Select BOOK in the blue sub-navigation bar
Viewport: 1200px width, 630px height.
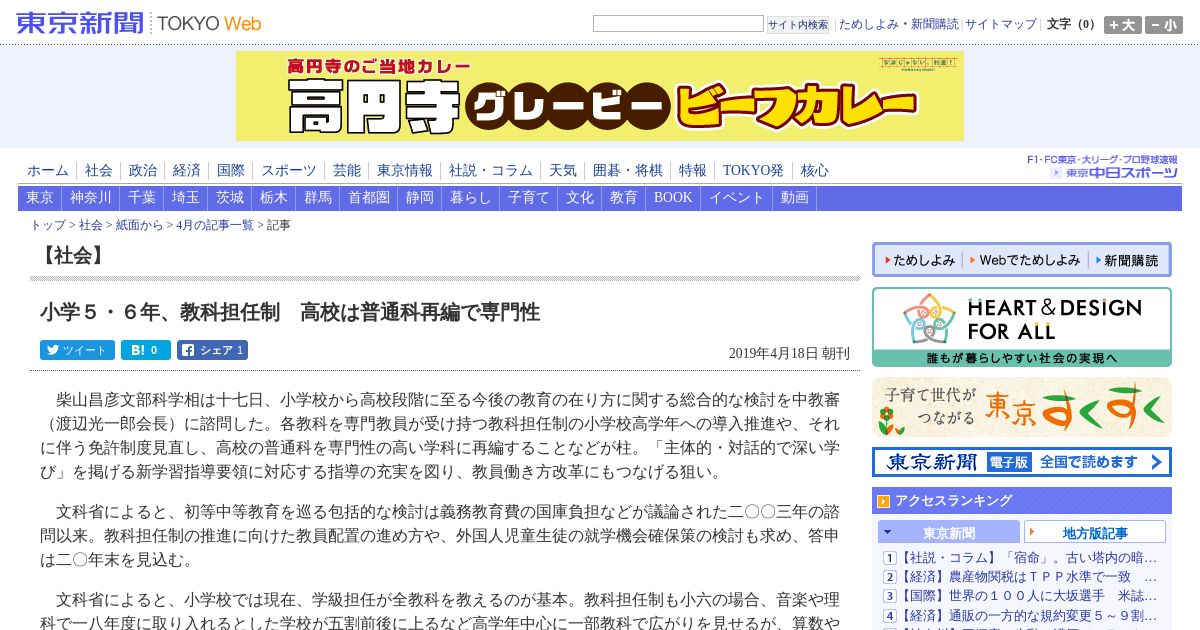tap(673, 198)
